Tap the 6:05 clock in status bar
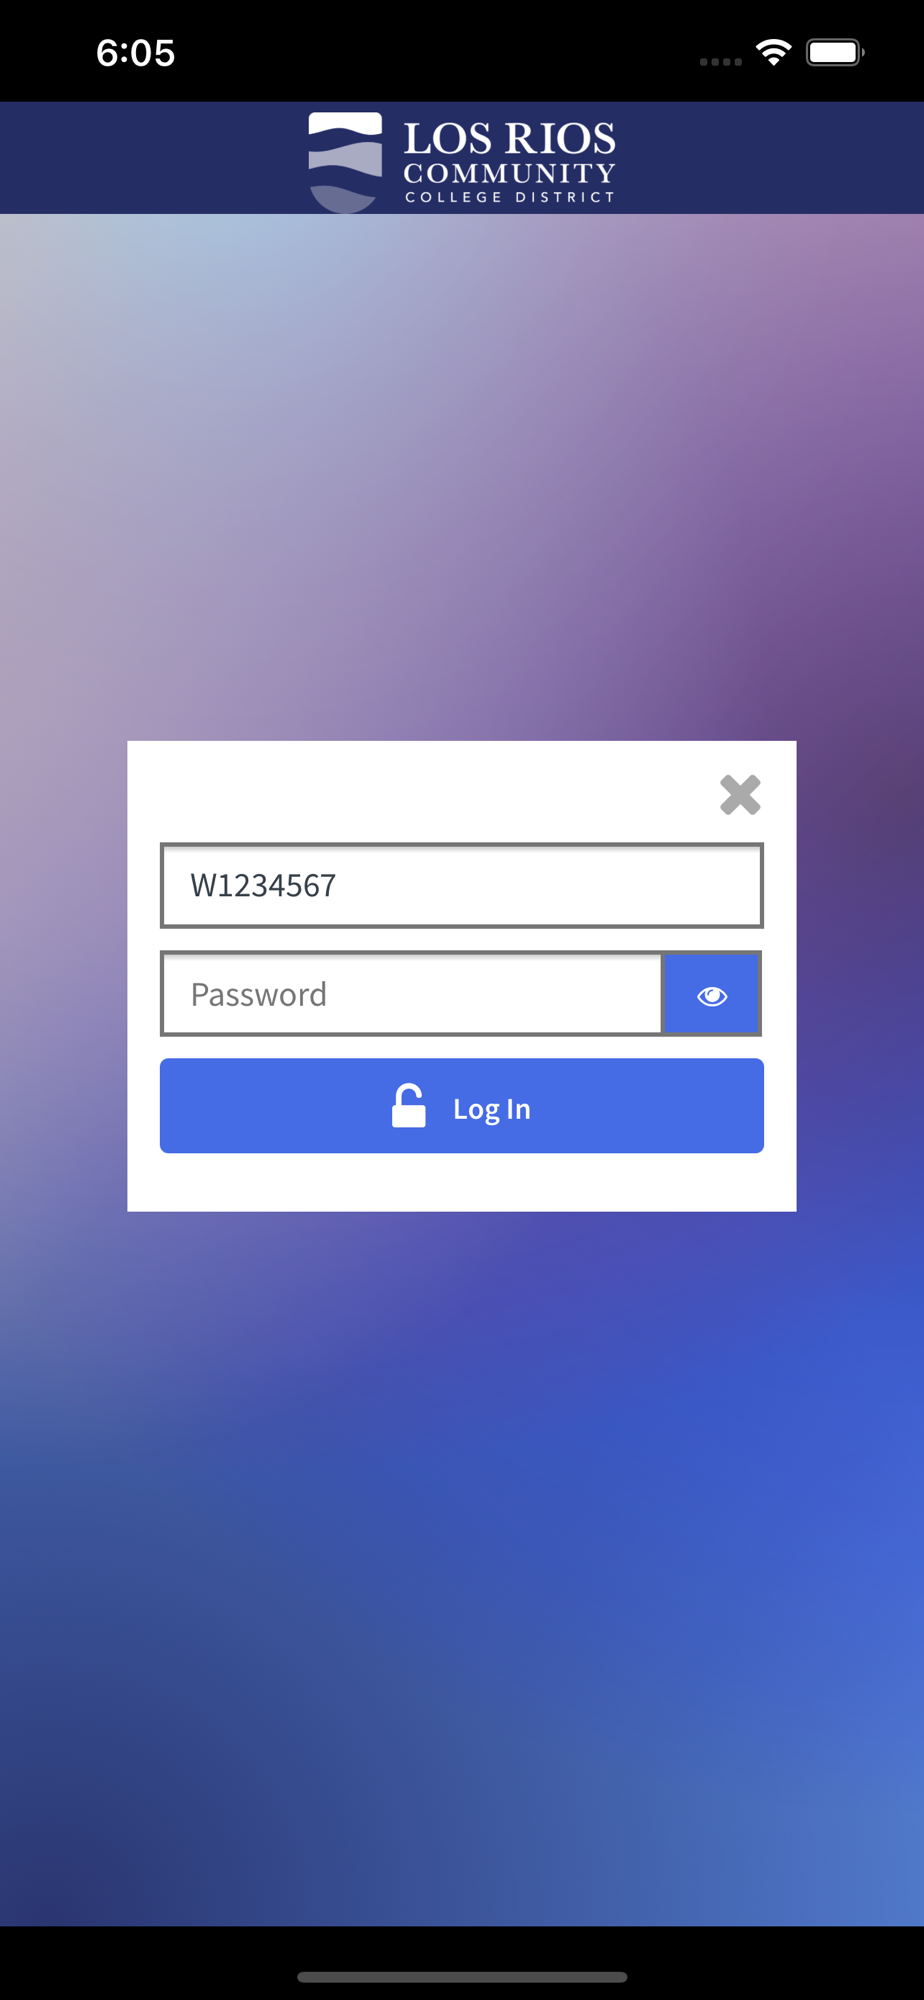This screenshot has width=924, height=2000. pyautogui.click(x=136, y=53)
